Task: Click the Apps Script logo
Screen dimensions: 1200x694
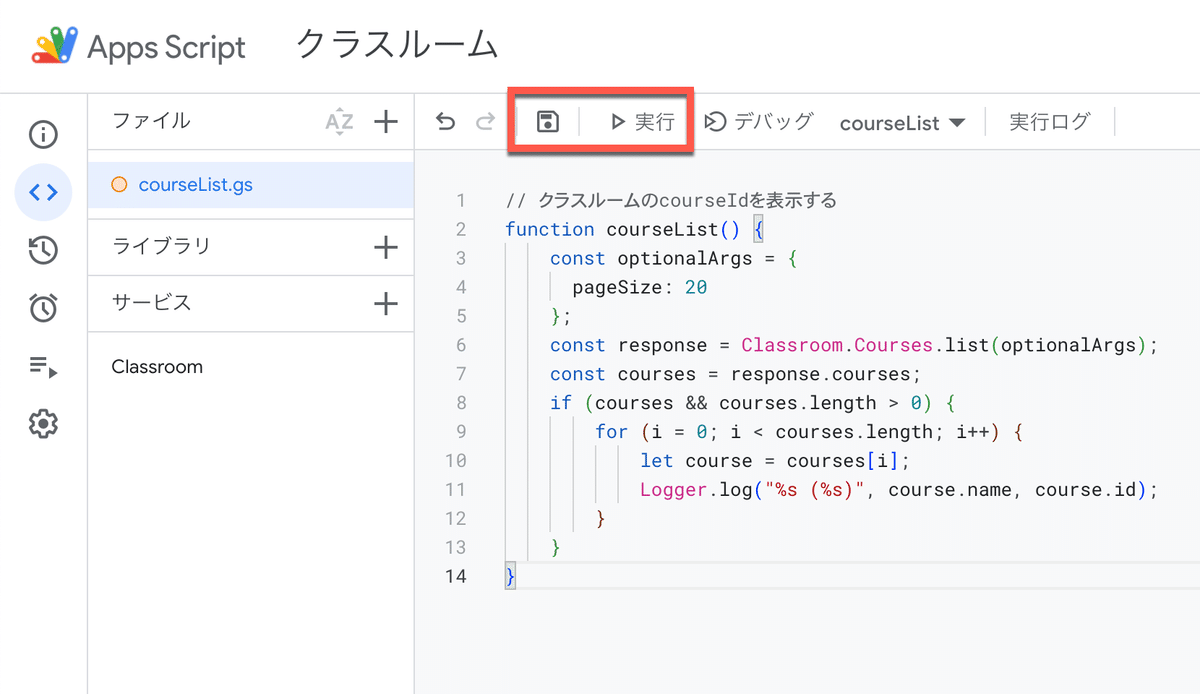Action: [139, 47]
